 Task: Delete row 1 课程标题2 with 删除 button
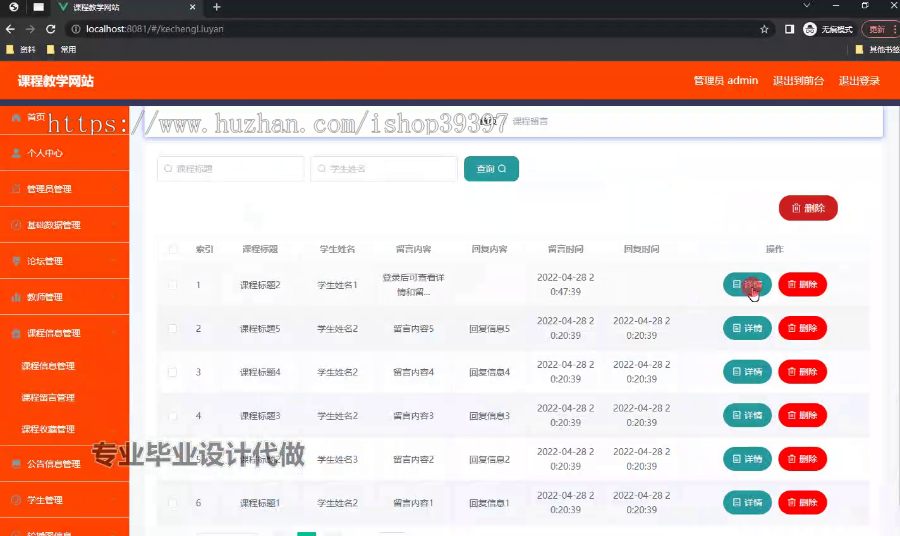click(x=802, y=285)
